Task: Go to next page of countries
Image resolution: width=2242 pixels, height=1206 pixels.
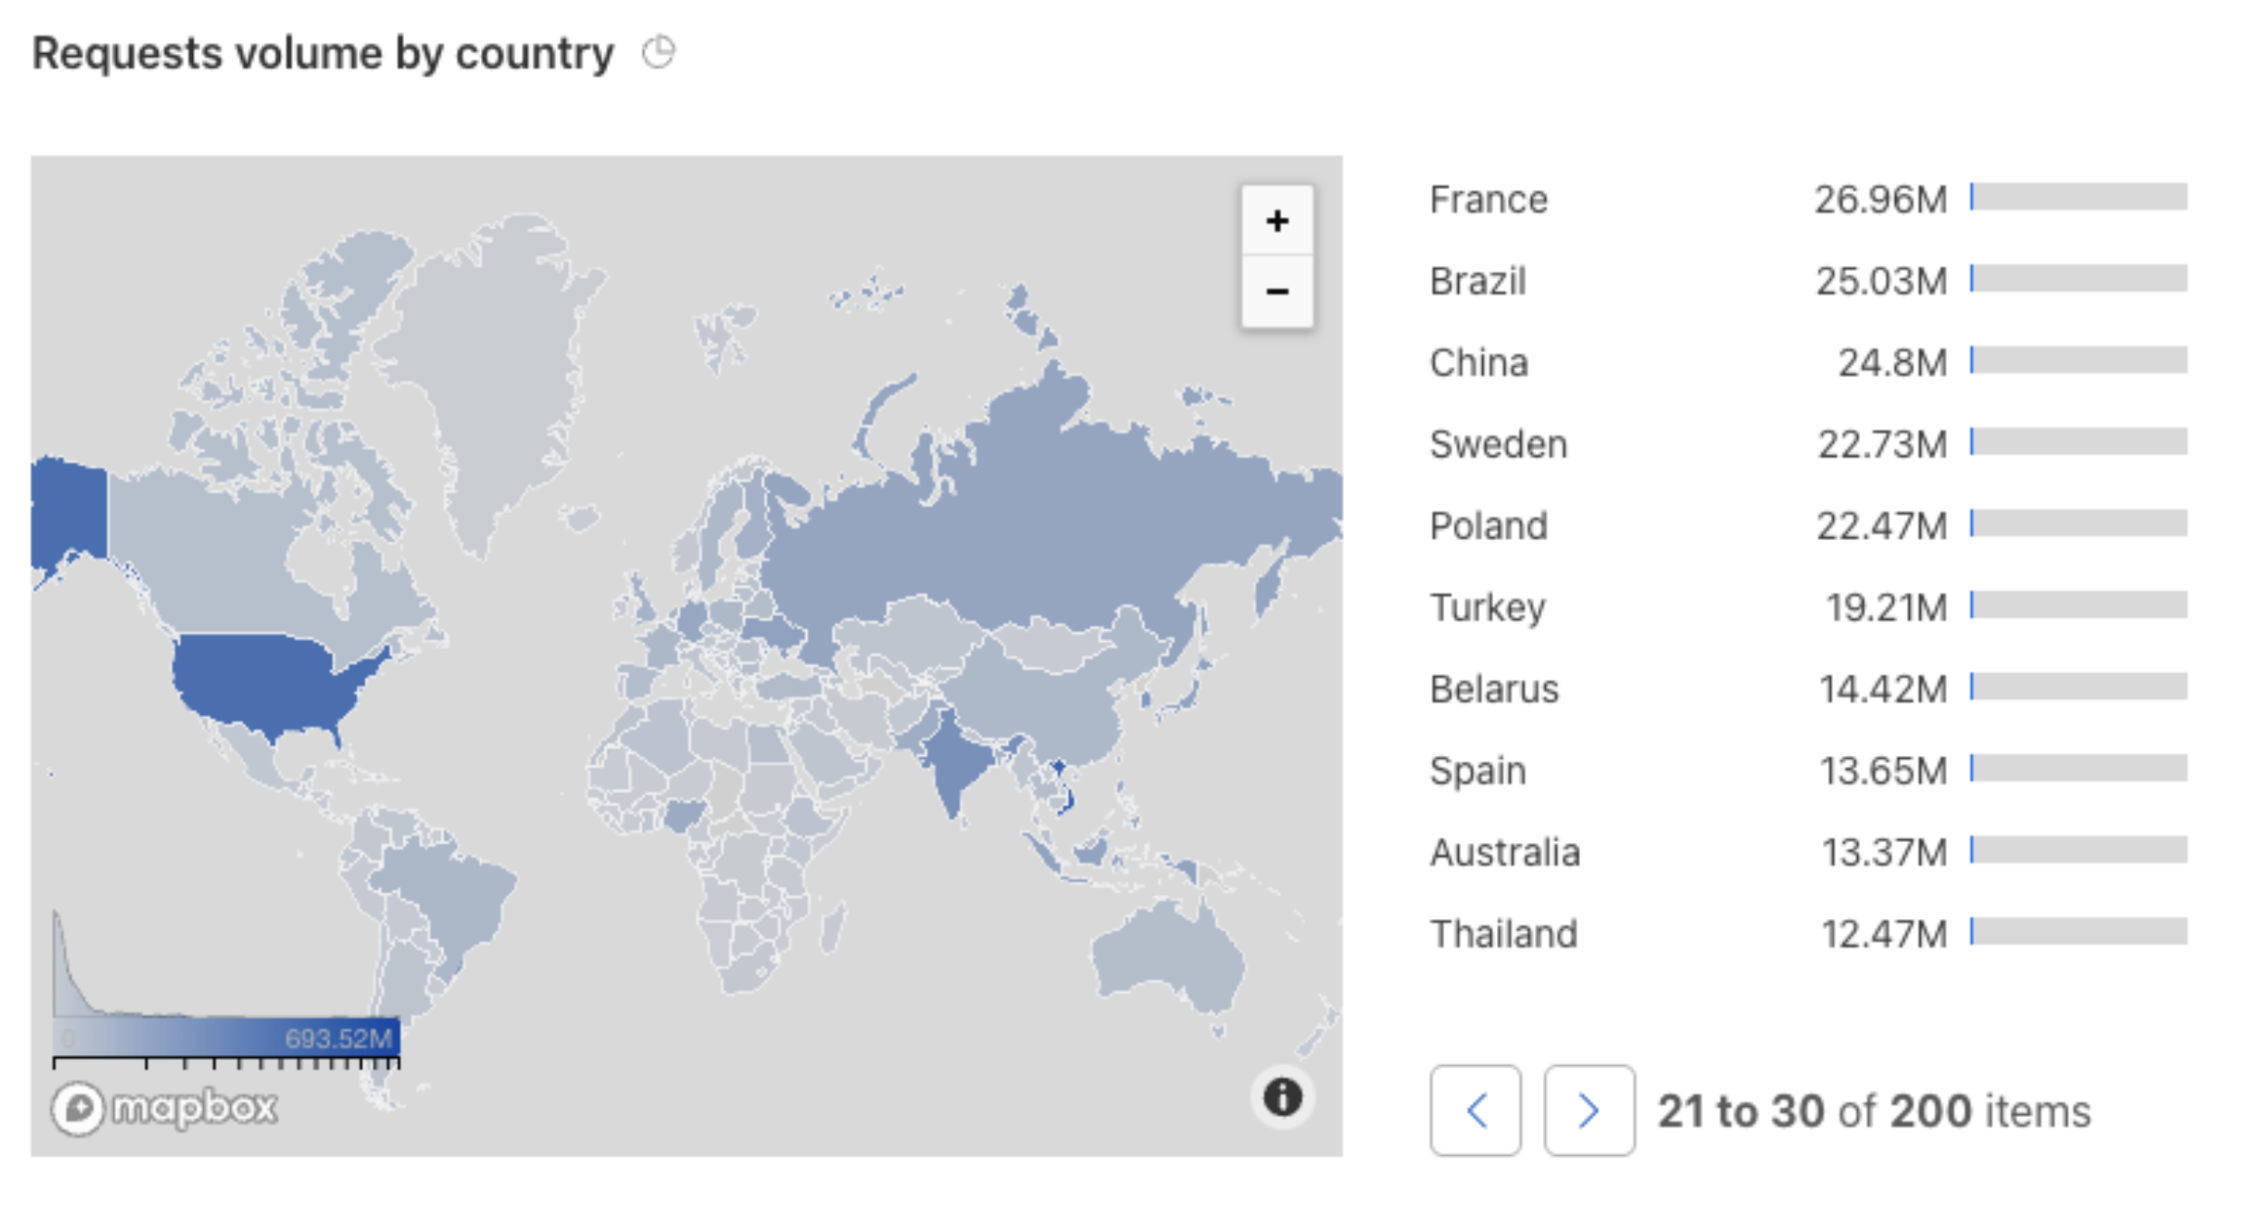Action: click(x=1589, y=1110)
